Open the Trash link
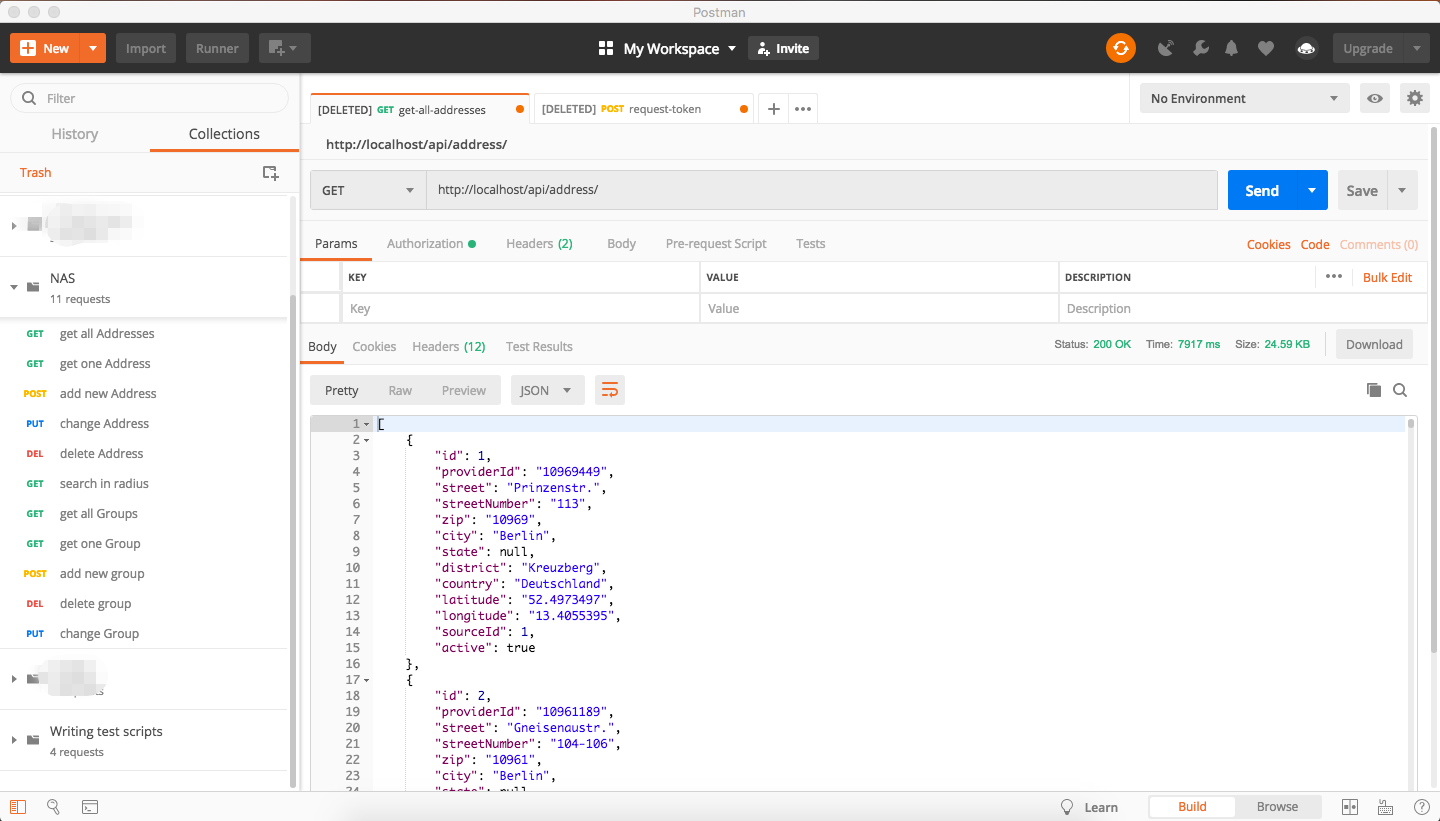Image resolution: width=1440 pixels, height=821 pixels. [x=35, y=172]
